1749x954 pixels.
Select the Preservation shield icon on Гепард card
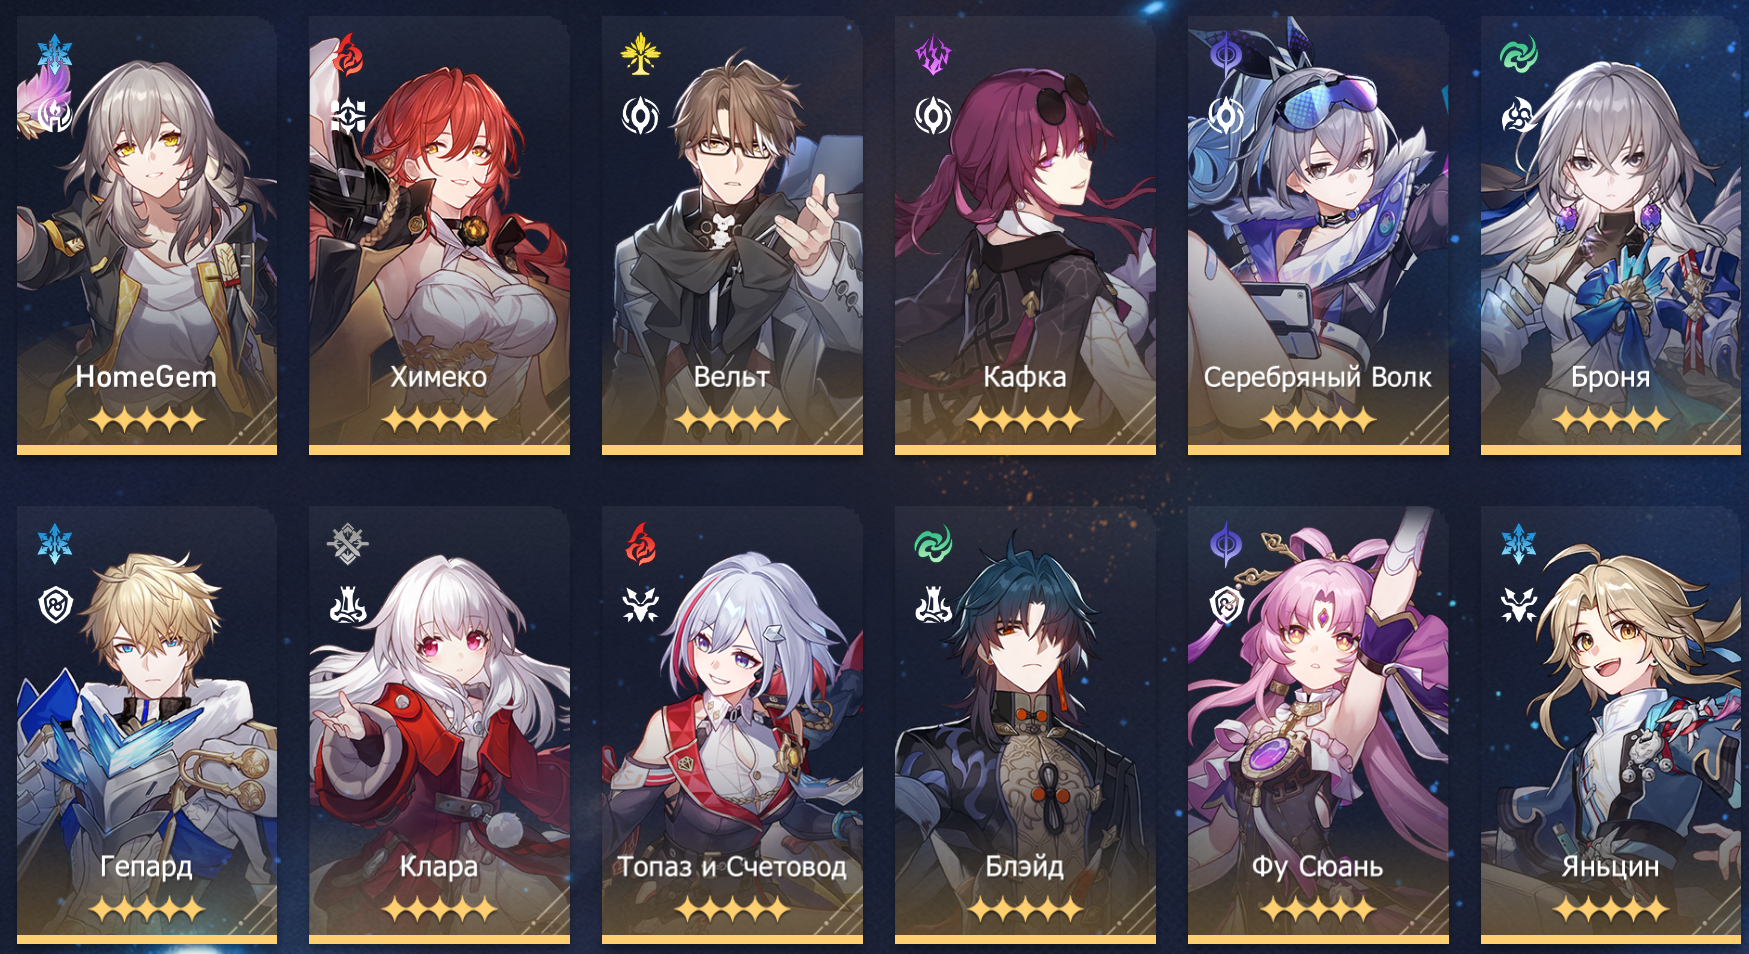coord(55,604)
